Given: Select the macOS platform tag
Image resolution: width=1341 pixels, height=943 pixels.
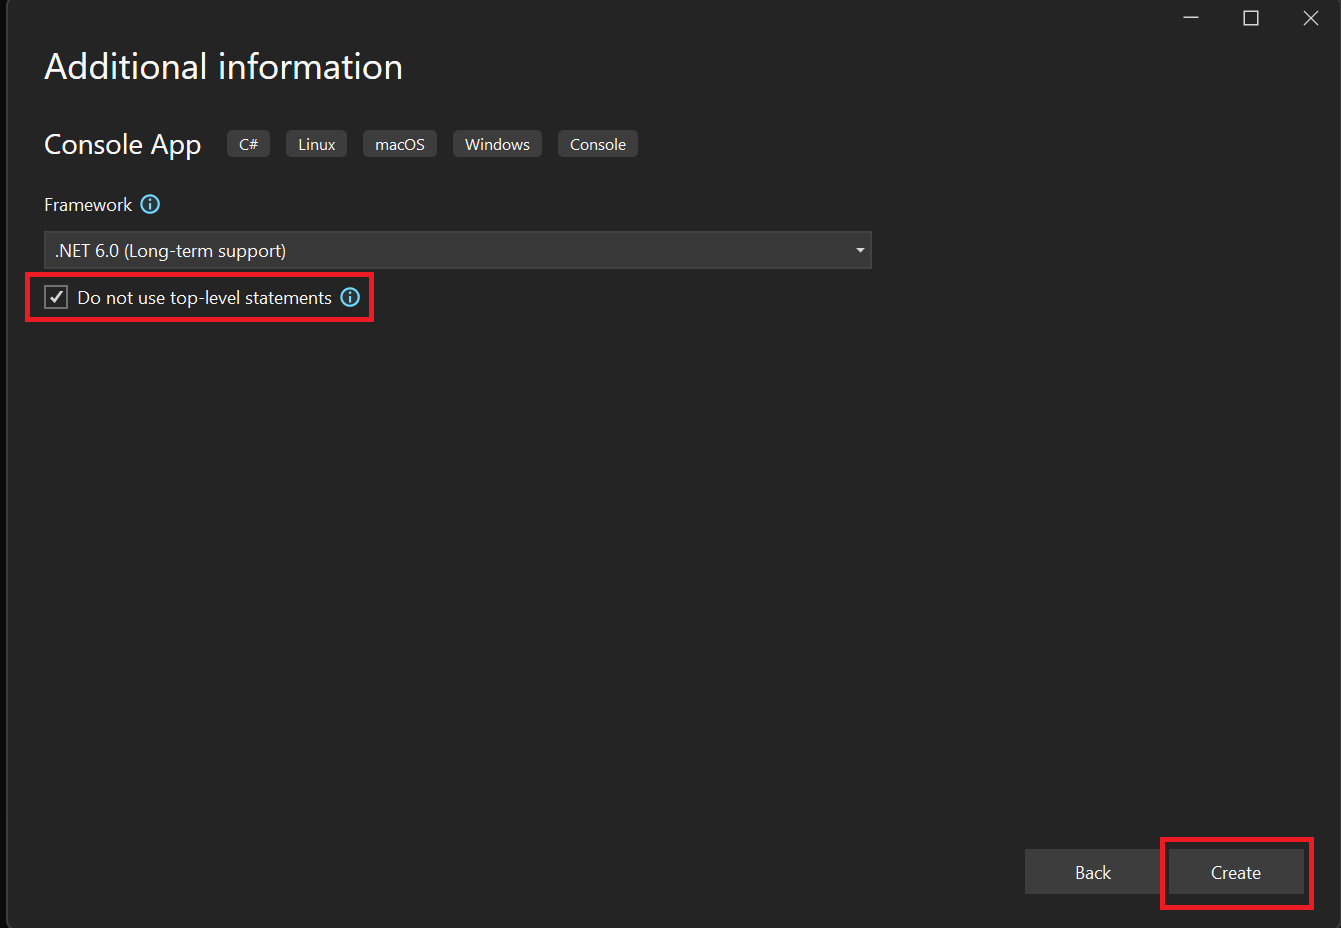Looking at the screenshot, I should (x=399, y=143).
